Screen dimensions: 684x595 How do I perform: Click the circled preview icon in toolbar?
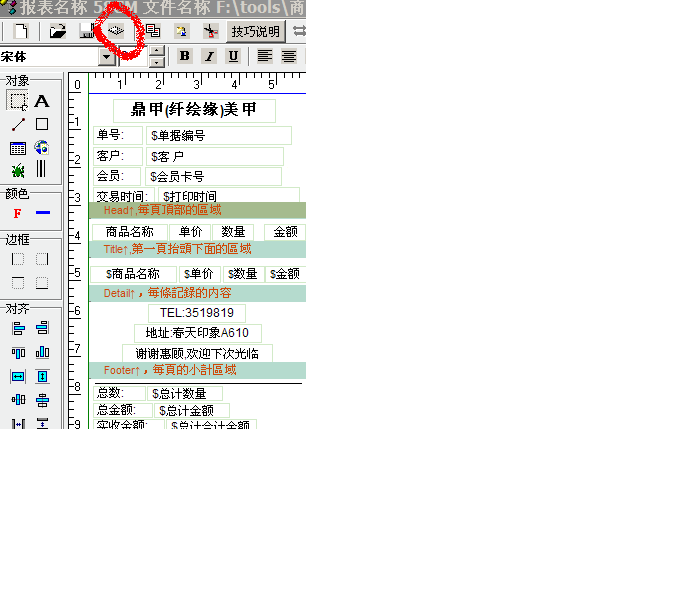pos(118,31)
